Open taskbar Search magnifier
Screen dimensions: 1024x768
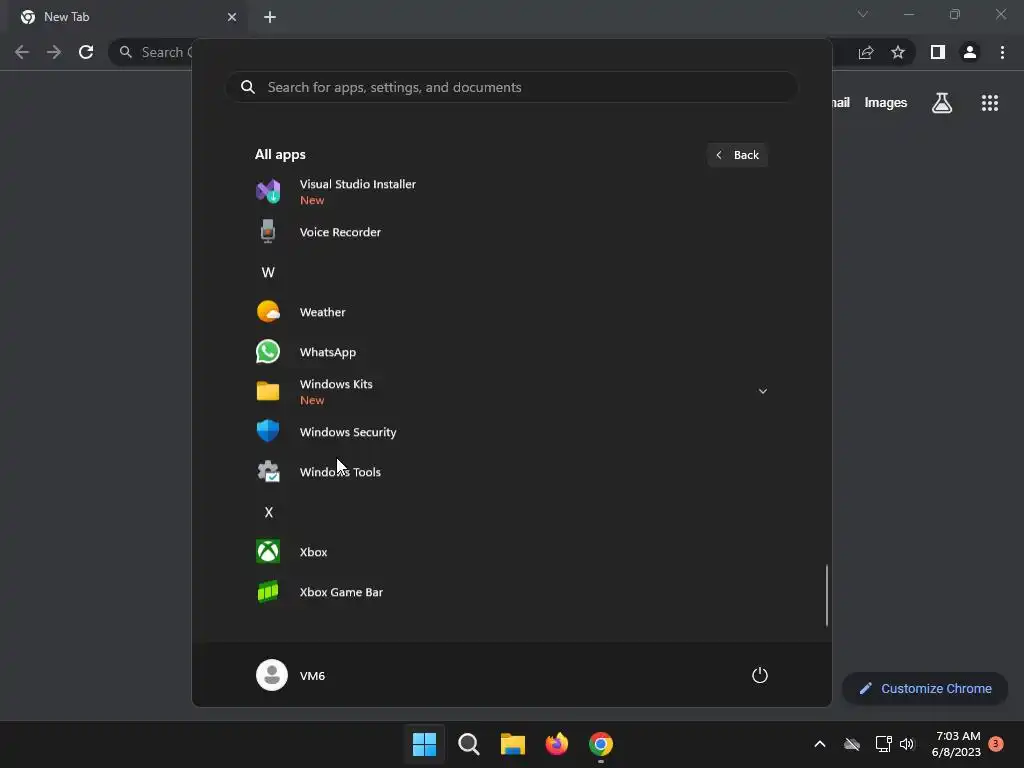coord(468,744)
